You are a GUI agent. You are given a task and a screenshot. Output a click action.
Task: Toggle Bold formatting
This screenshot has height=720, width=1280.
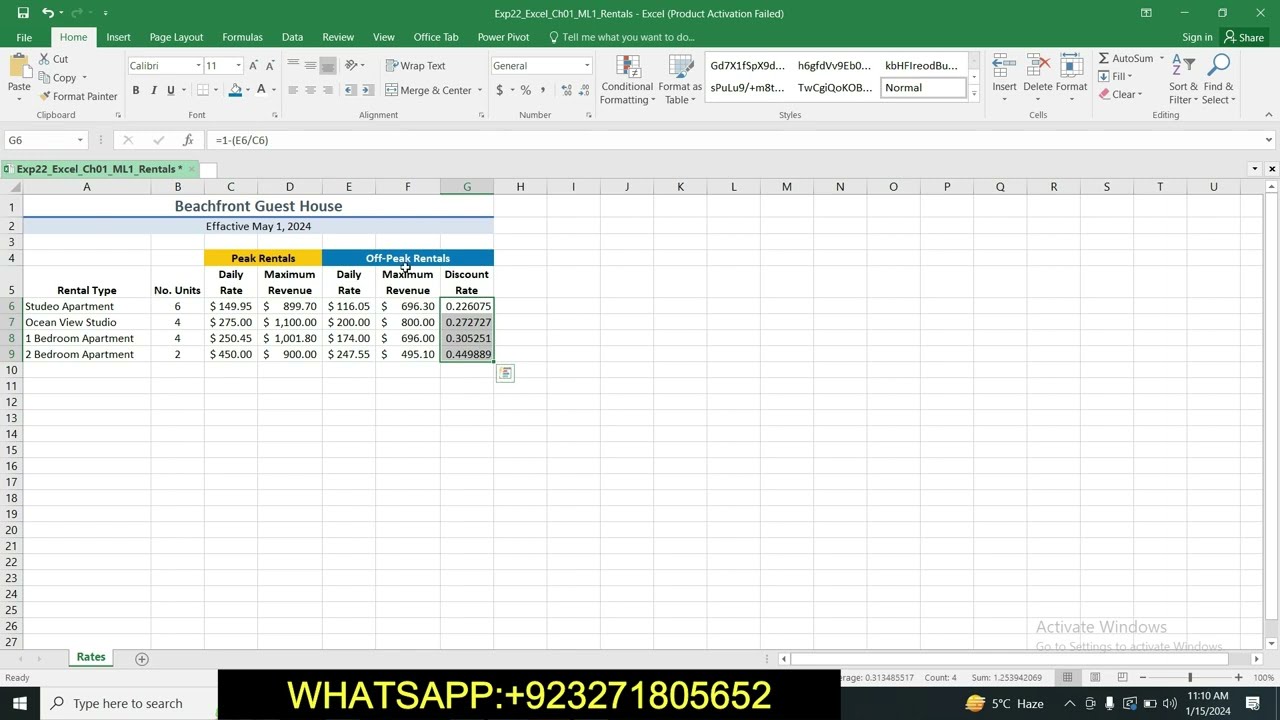[136, 90]
